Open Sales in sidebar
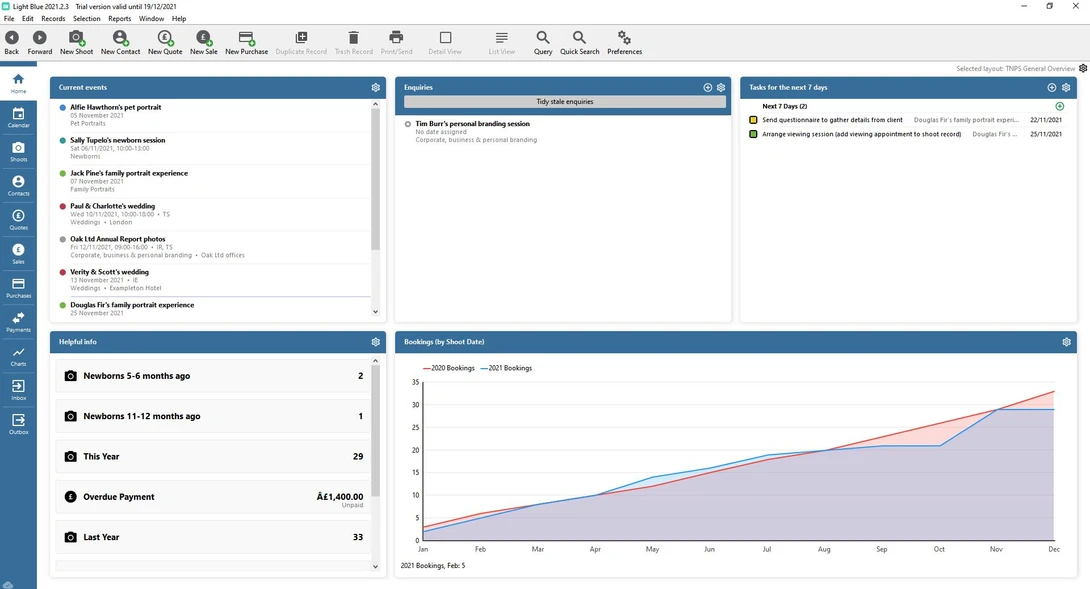Screen dimensions: 1090x589 pyautogui.click(x=18, y=253)
